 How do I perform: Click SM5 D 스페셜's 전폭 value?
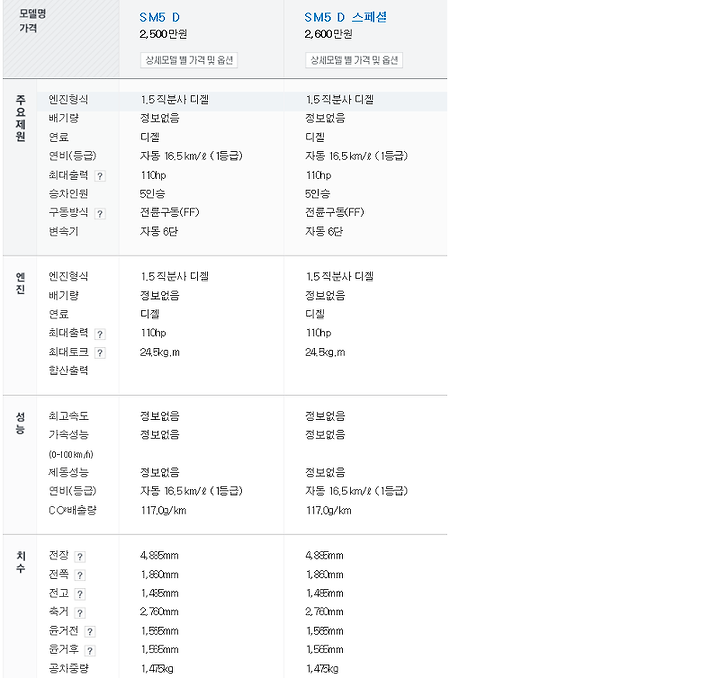[325, 575]
